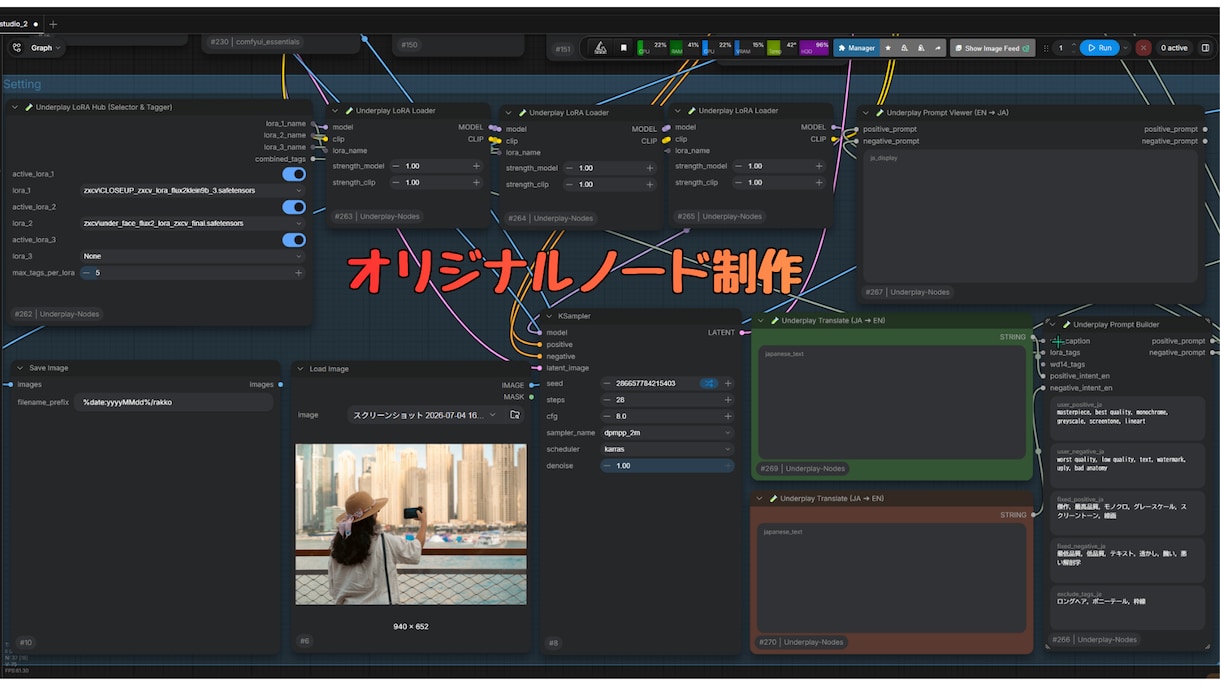Open the sampler_name dpmpp_2m dropdown

pyautogui.click(x=667, y=433)
